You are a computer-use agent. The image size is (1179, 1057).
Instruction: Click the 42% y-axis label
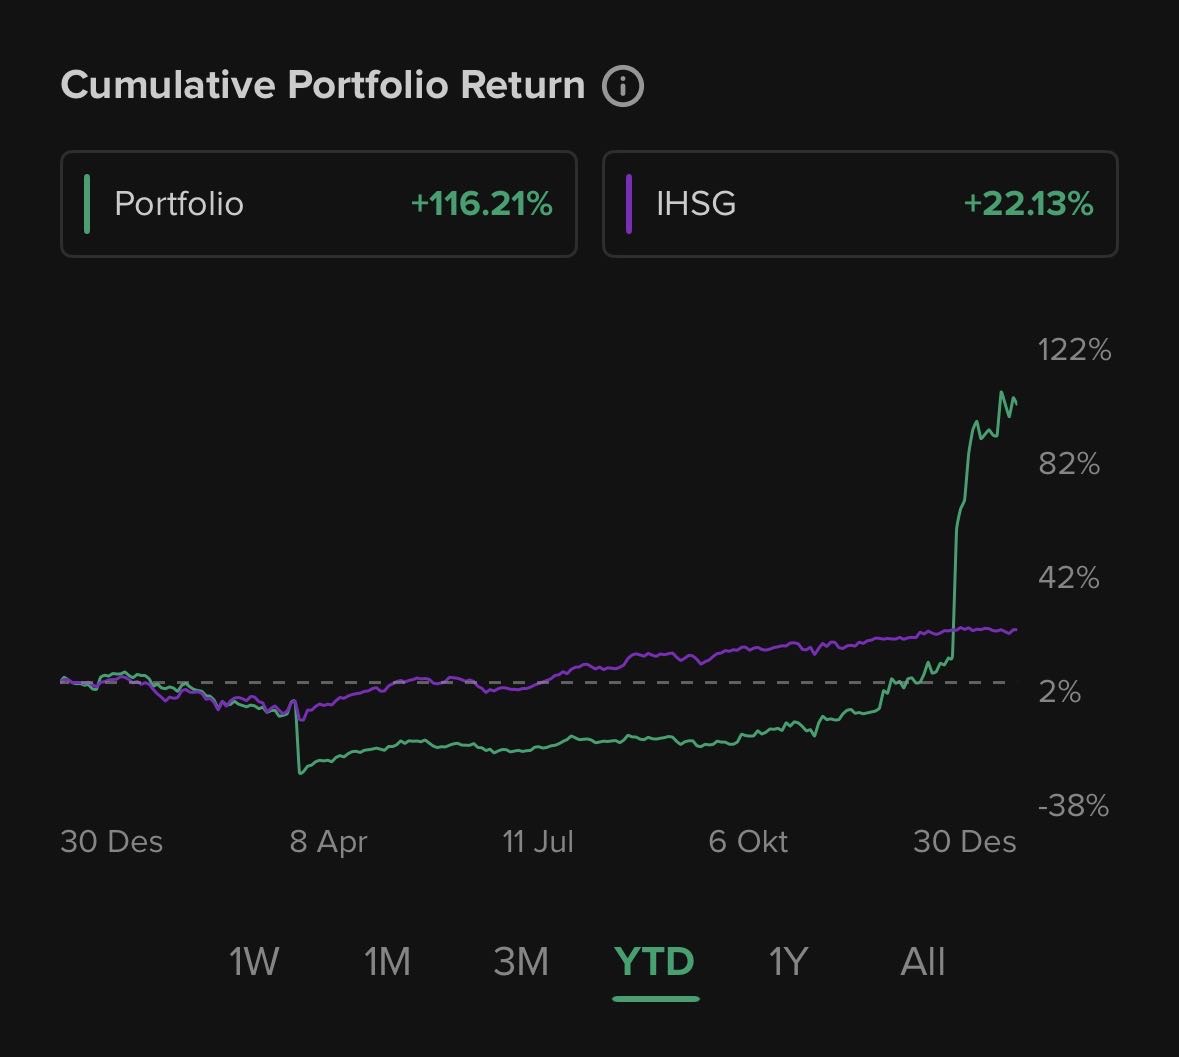[x=1069, y=578]
